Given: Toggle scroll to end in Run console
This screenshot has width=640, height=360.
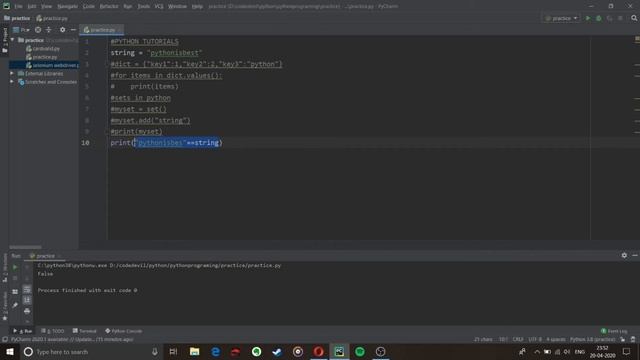Looking at the screenshot, I should (27, 300).
